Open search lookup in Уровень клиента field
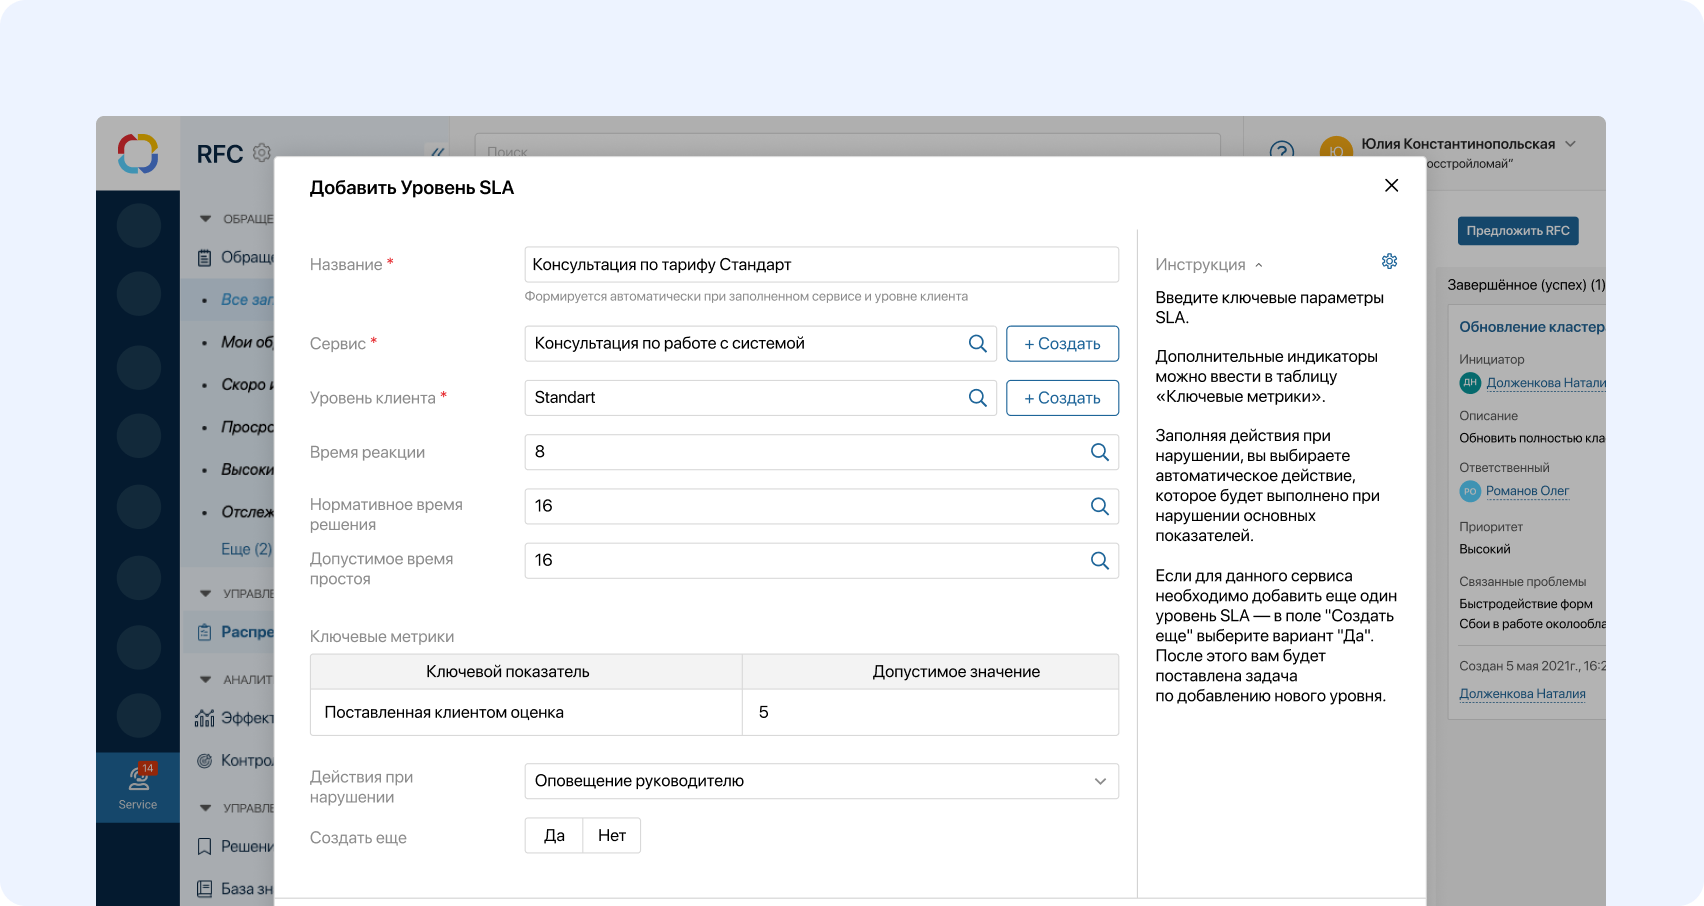 (977, 397)
